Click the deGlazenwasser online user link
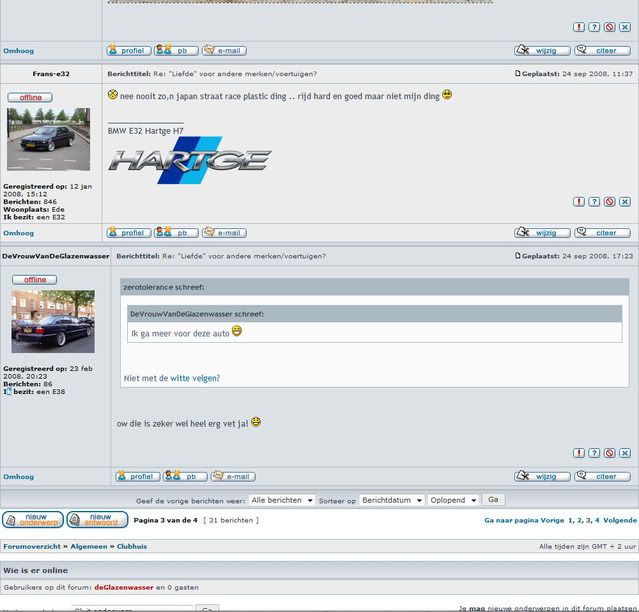Image resolution: width=639 pixels, height=612 pixels. coord(124,588)
